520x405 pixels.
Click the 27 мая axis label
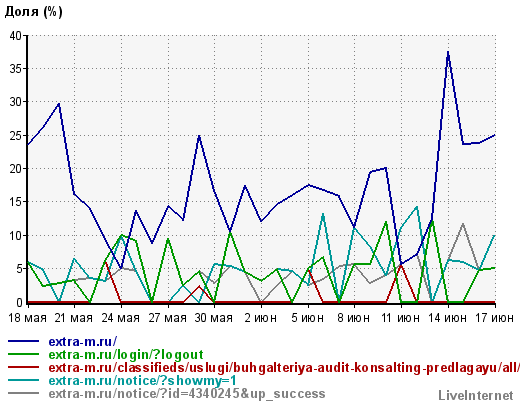(167, 318)
